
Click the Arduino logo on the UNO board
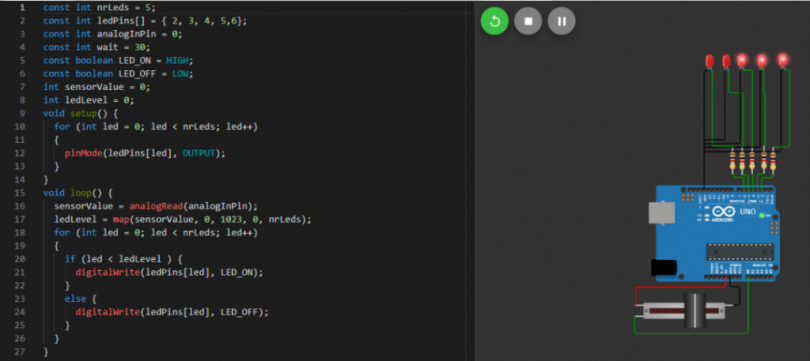click(724, 213)
